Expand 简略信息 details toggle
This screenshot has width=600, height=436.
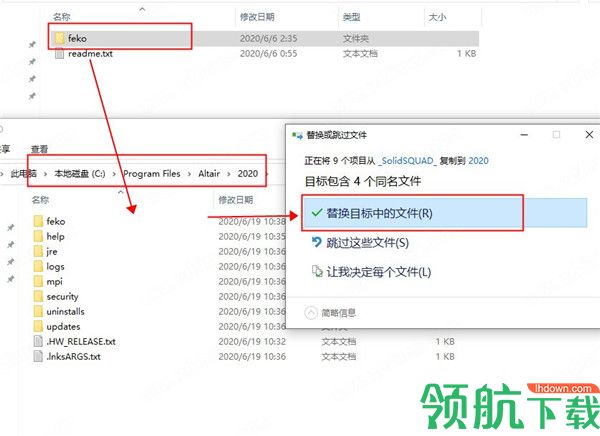tap(311, 313)
